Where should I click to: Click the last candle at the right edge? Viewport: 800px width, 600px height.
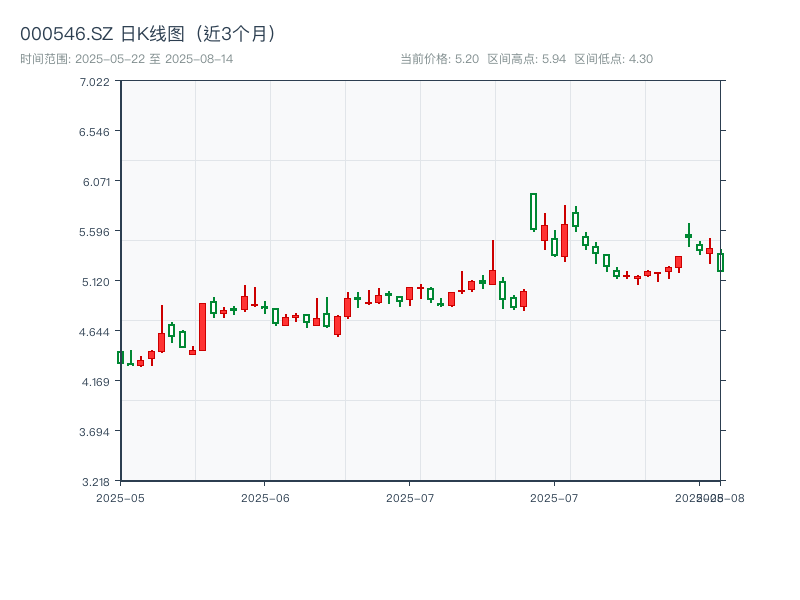coord(720,262)
